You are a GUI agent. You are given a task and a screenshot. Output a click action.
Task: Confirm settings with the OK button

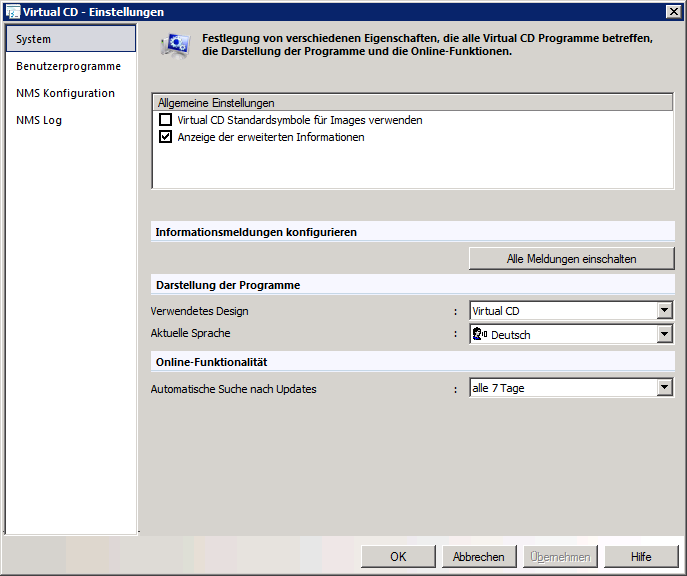tap(398, 557)
